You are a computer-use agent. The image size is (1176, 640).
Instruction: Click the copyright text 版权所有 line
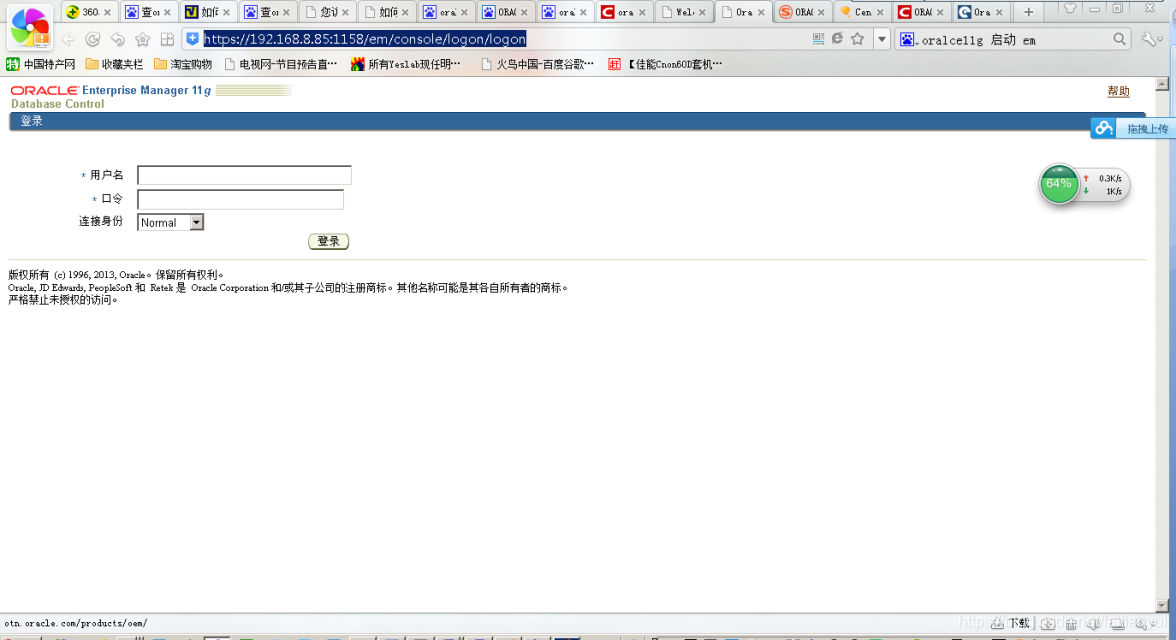(116, 275)
